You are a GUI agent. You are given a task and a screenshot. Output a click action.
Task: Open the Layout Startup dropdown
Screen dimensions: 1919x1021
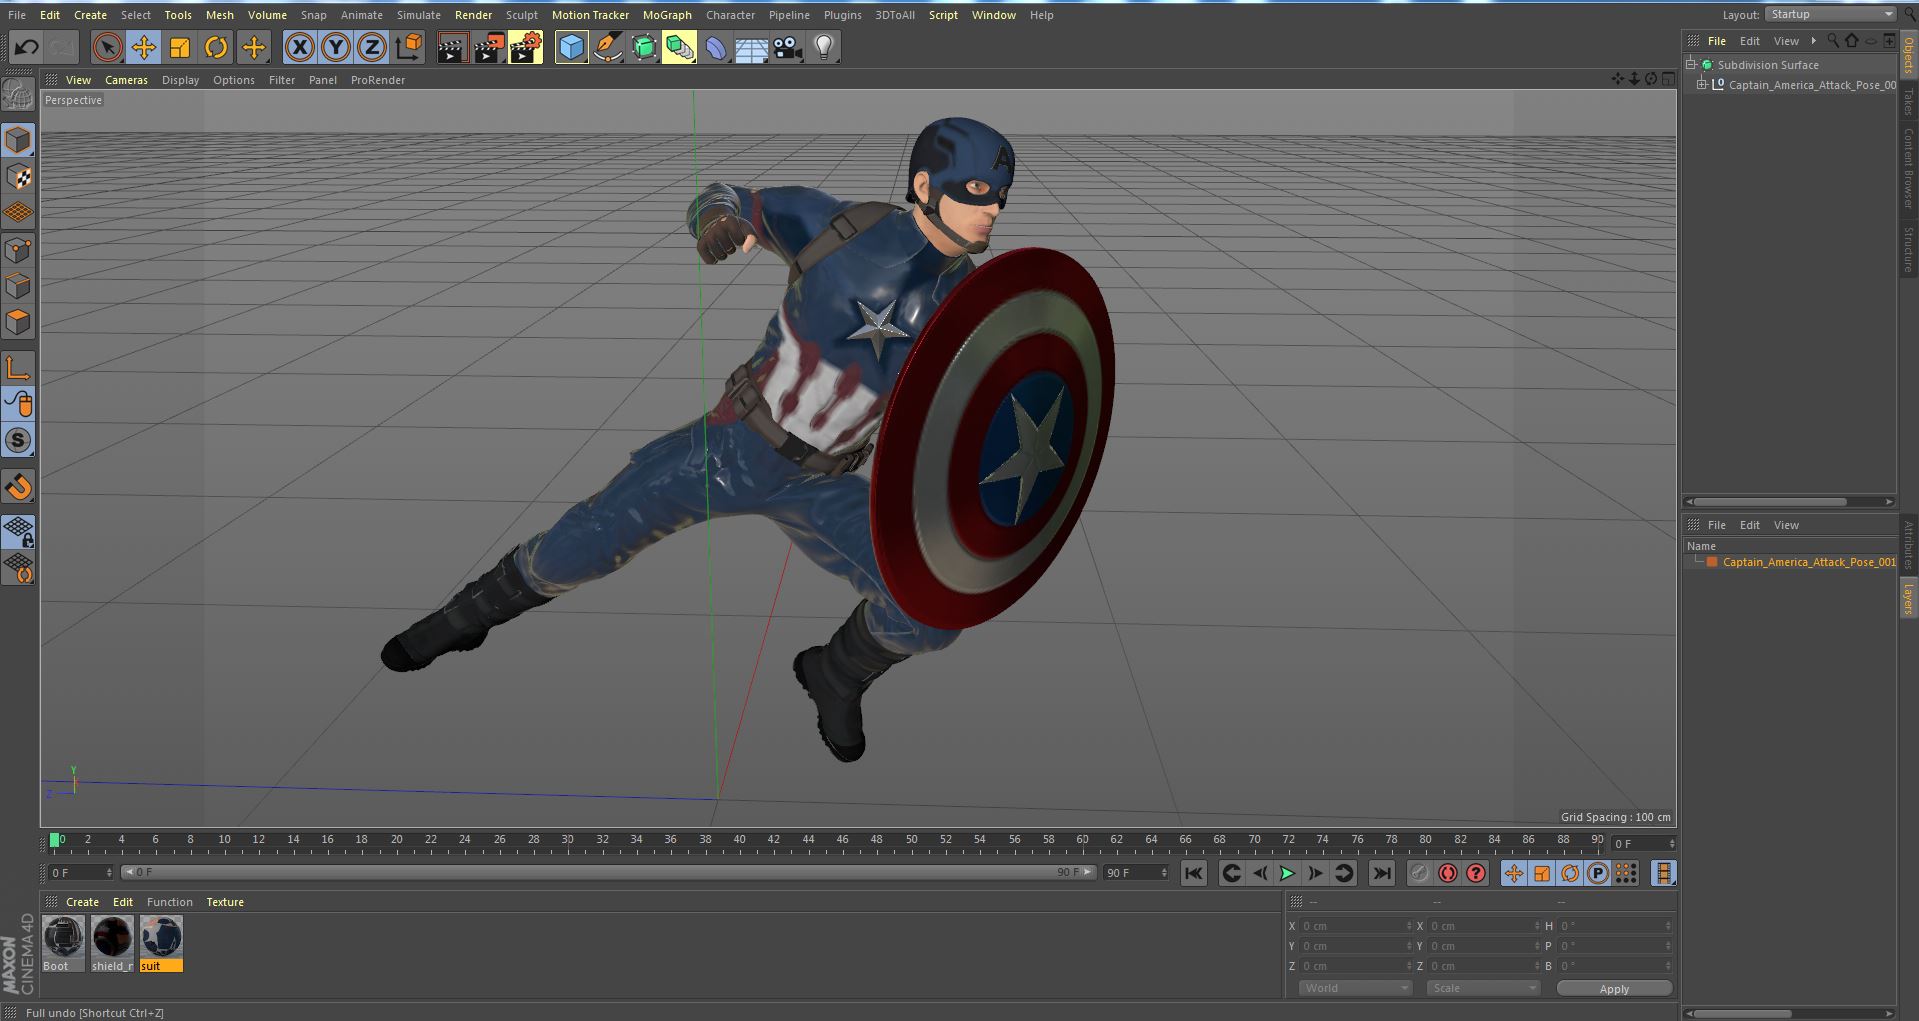pos(1829,14)
